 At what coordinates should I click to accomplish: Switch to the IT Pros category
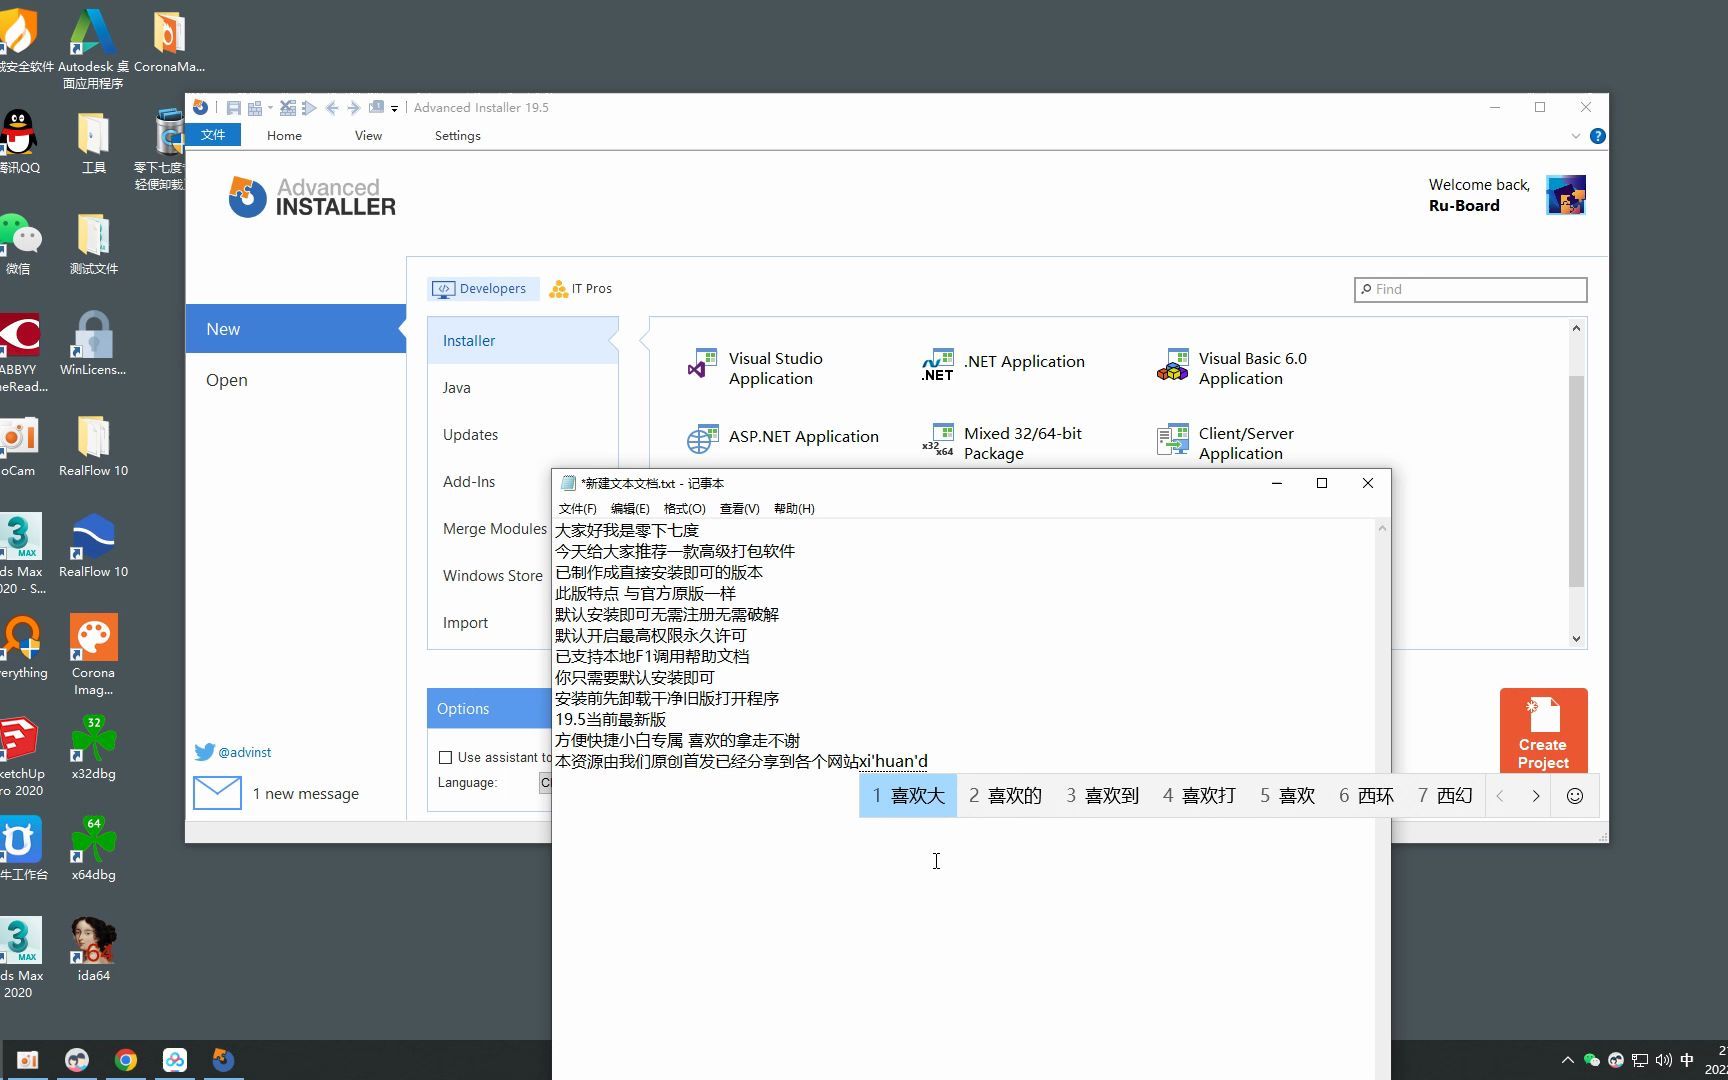(x=581, y=289)
